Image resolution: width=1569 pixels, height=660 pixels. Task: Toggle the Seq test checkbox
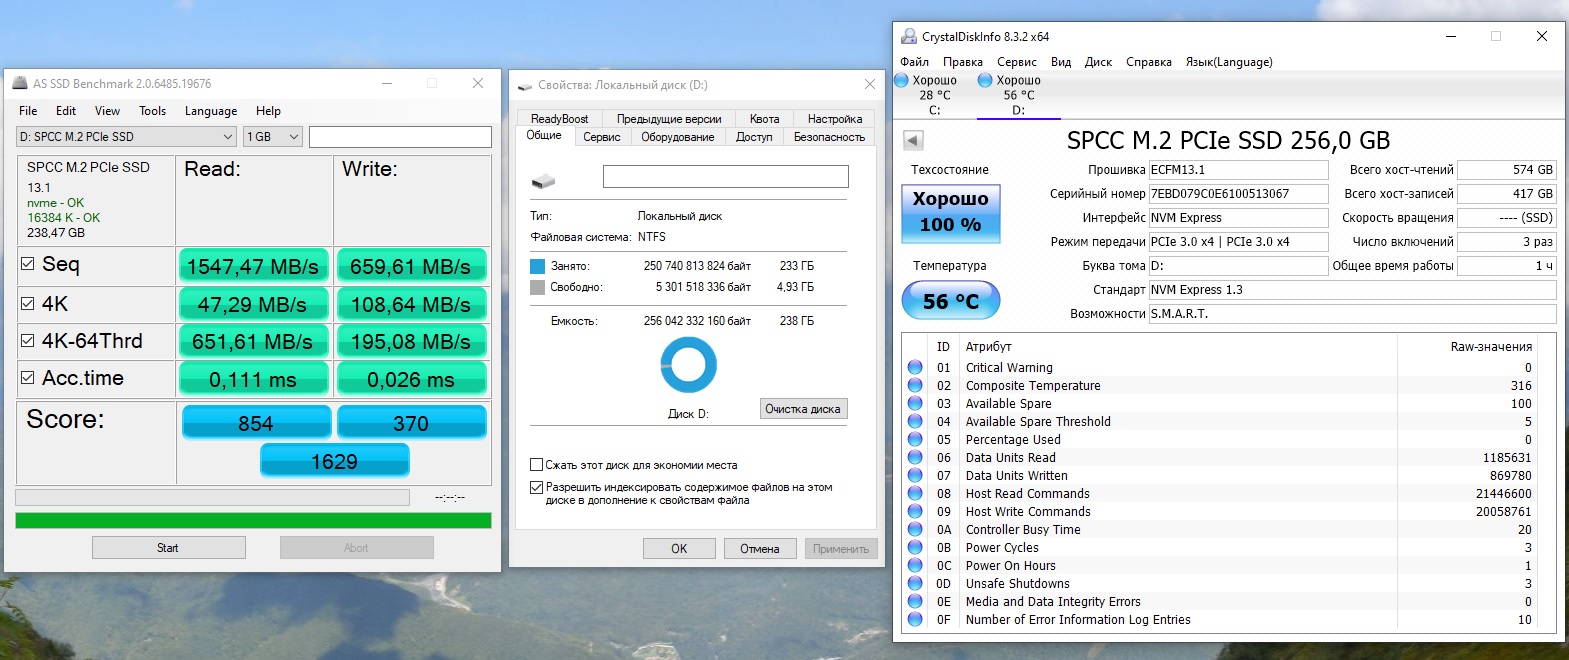[x=28, y=264]
